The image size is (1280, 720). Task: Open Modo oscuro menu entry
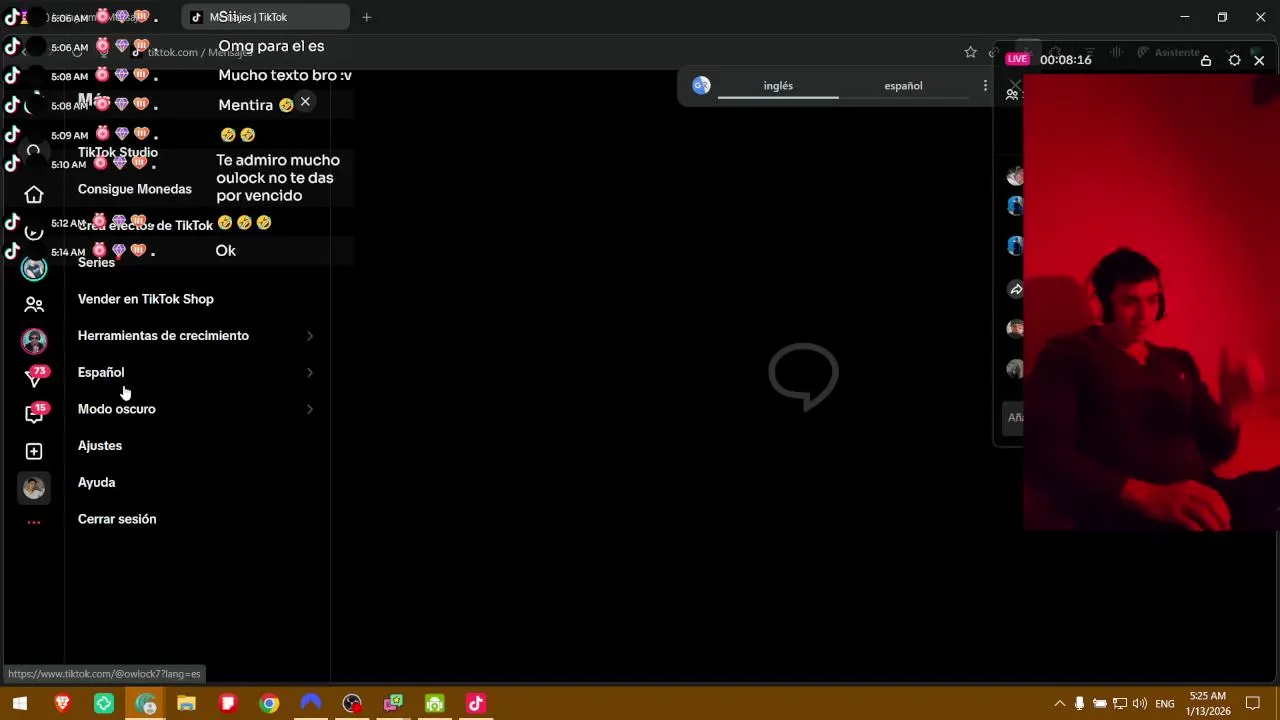click(x=117, y=409)
